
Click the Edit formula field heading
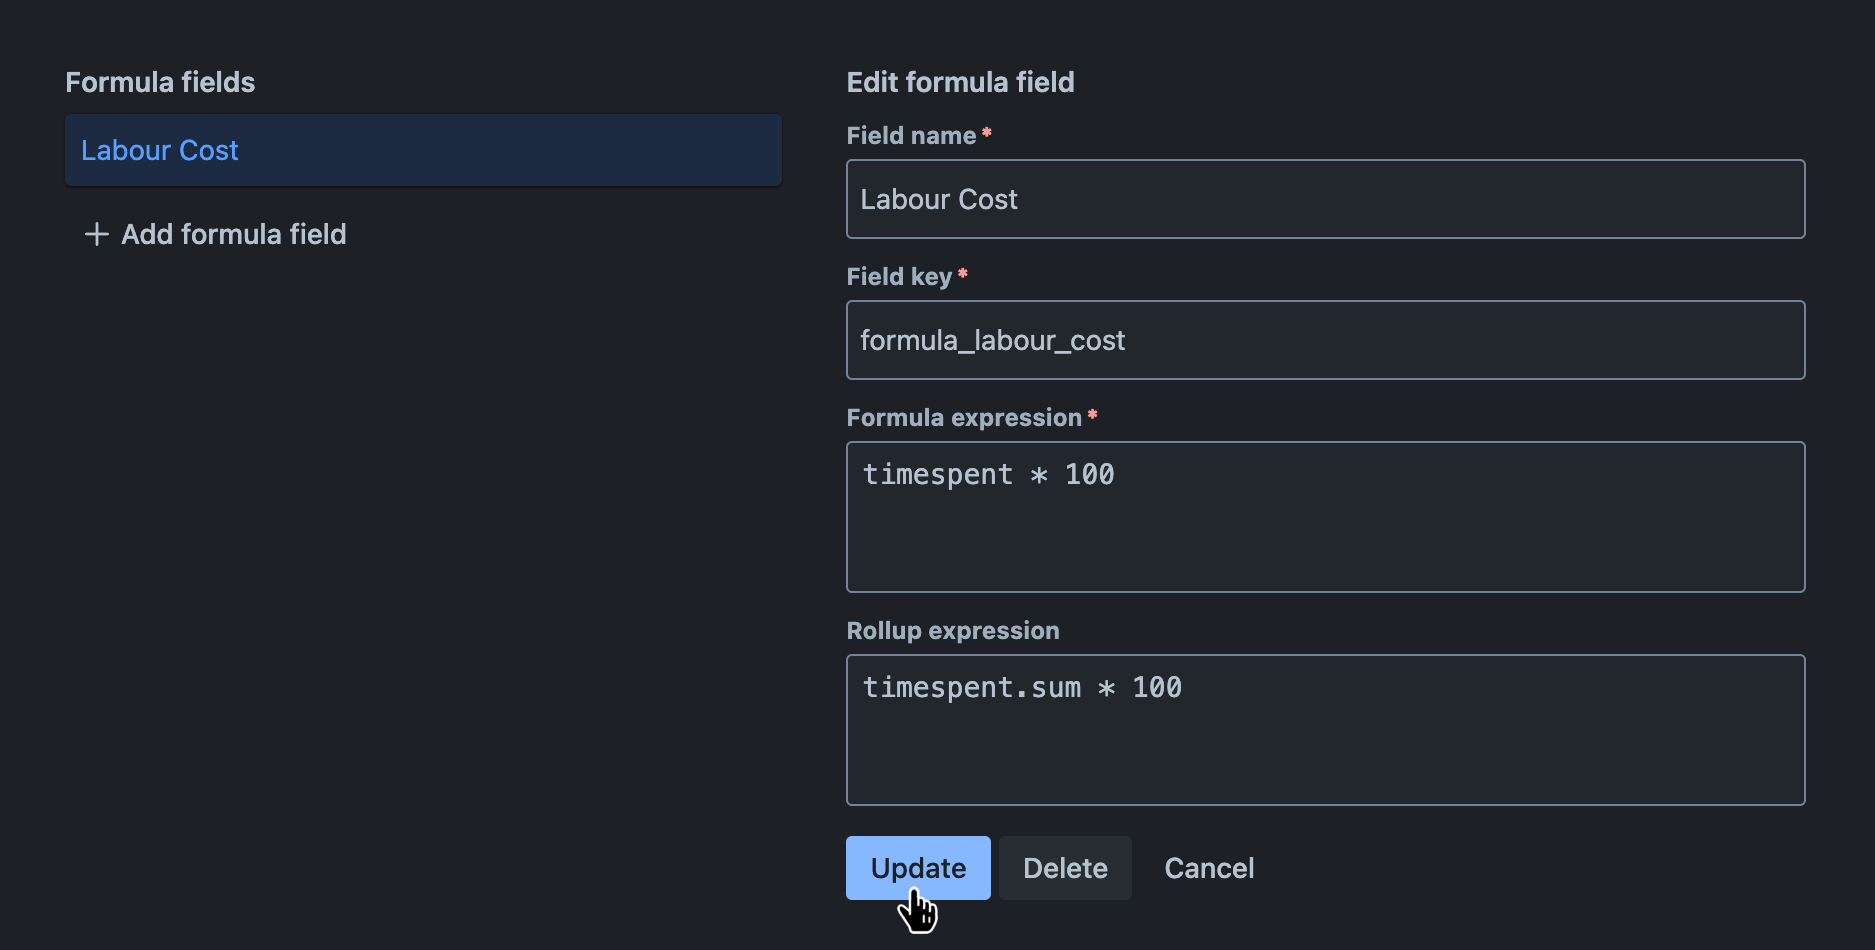tap(960, 82)
